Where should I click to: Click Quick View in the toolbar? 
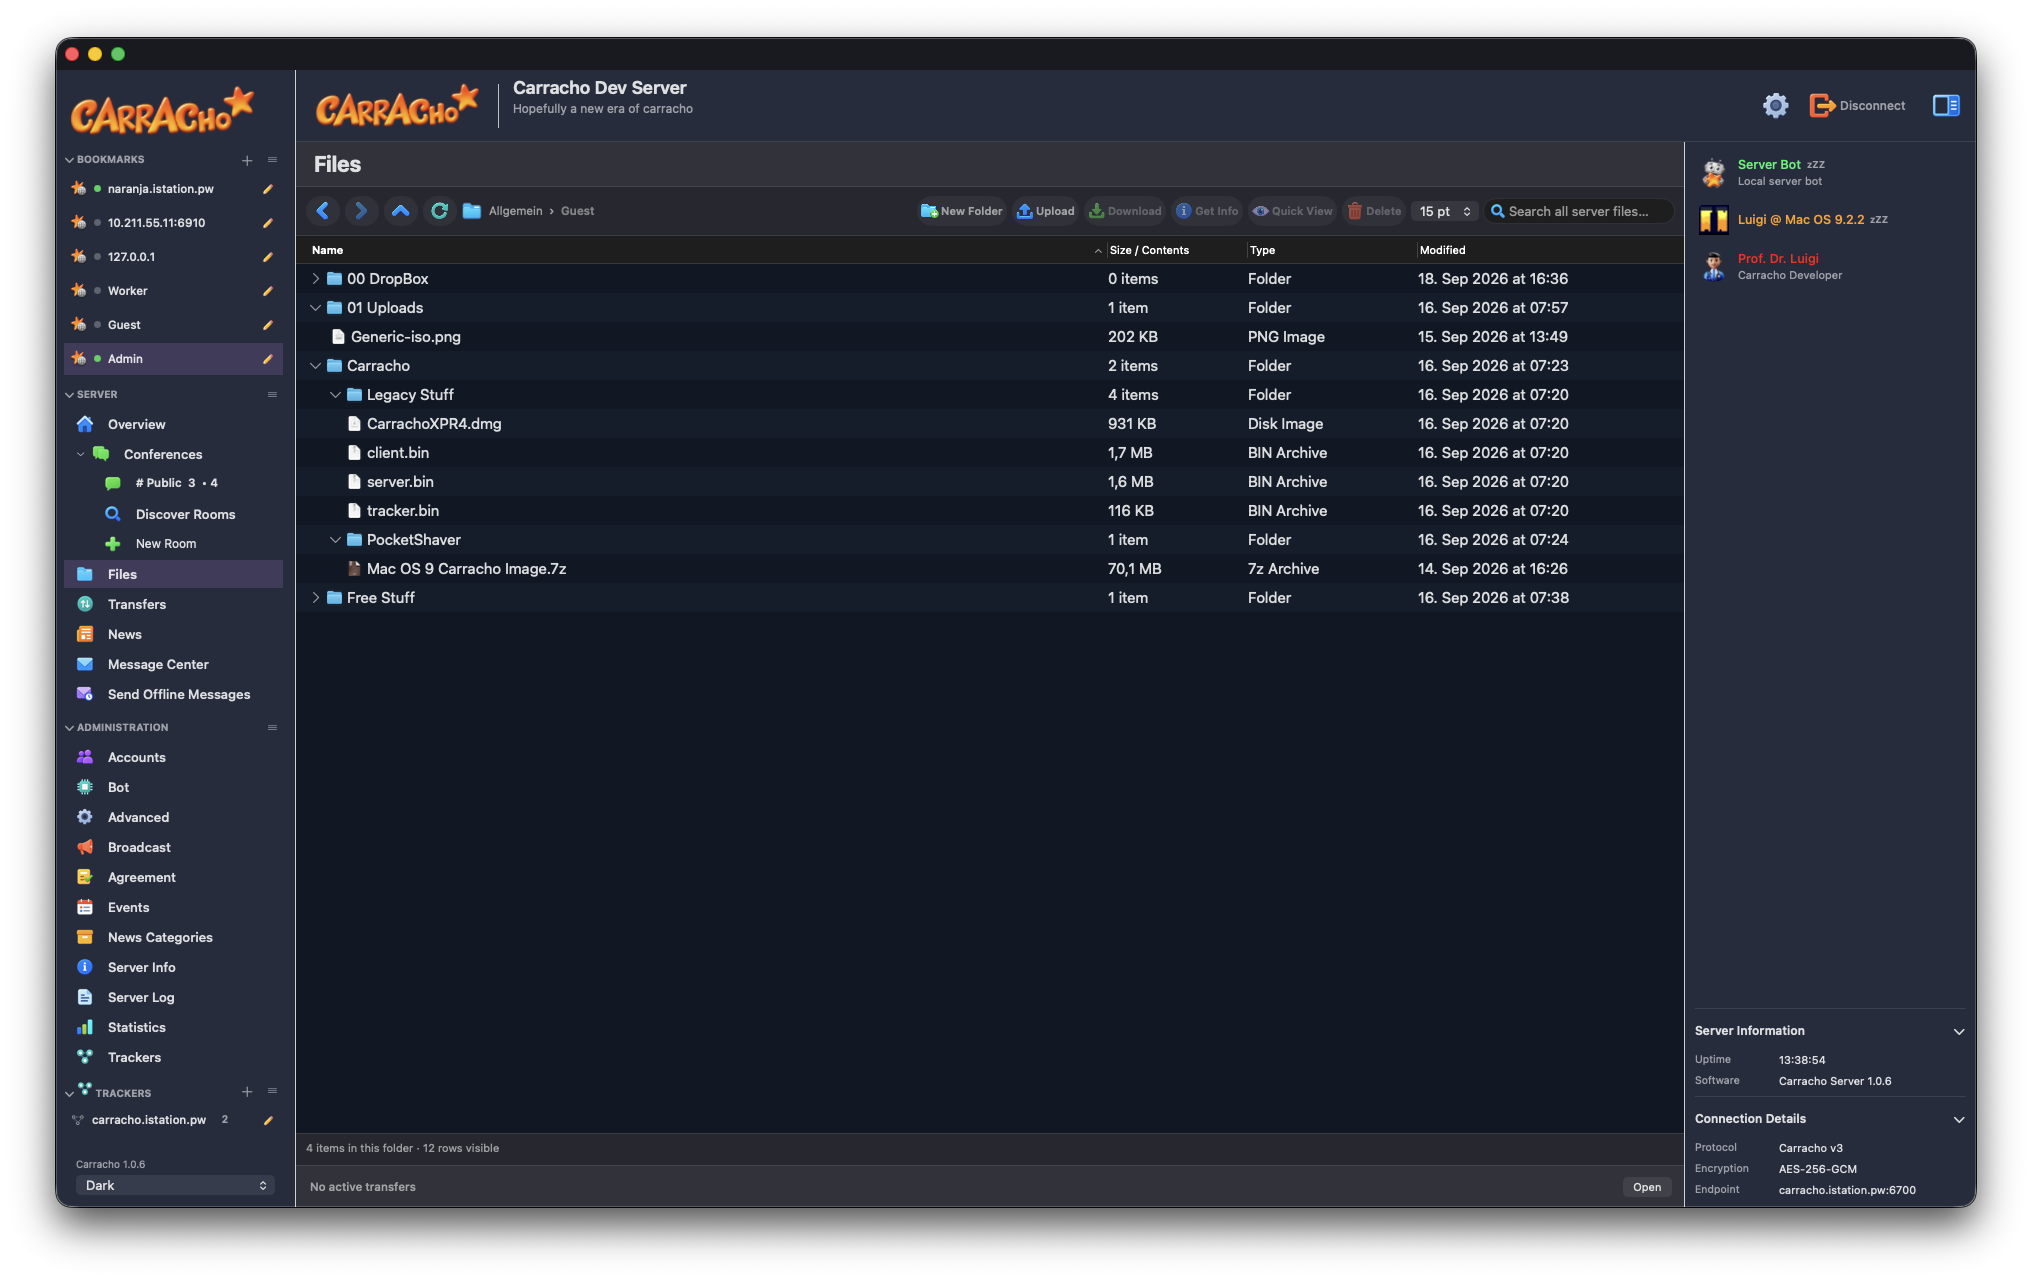pyautogui.click(x=1292, y=211)
